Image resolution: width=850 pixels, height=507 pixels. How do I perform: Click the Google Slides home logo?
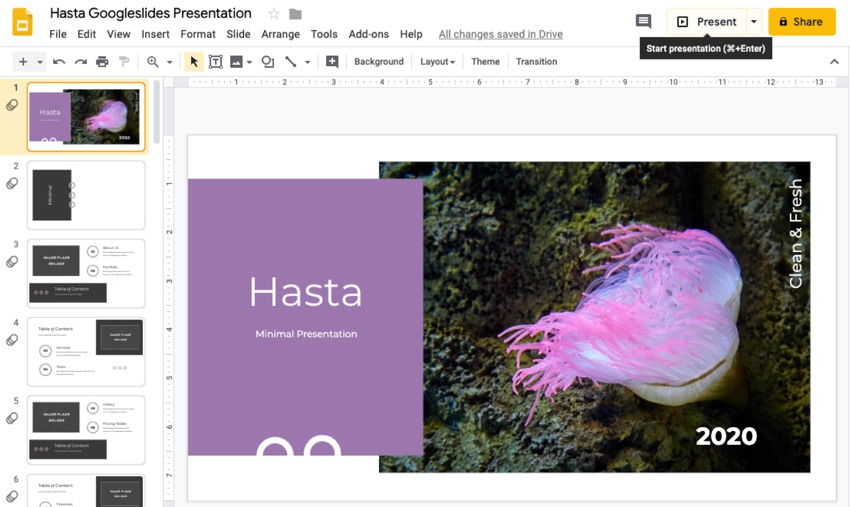(x=22, y=22)
